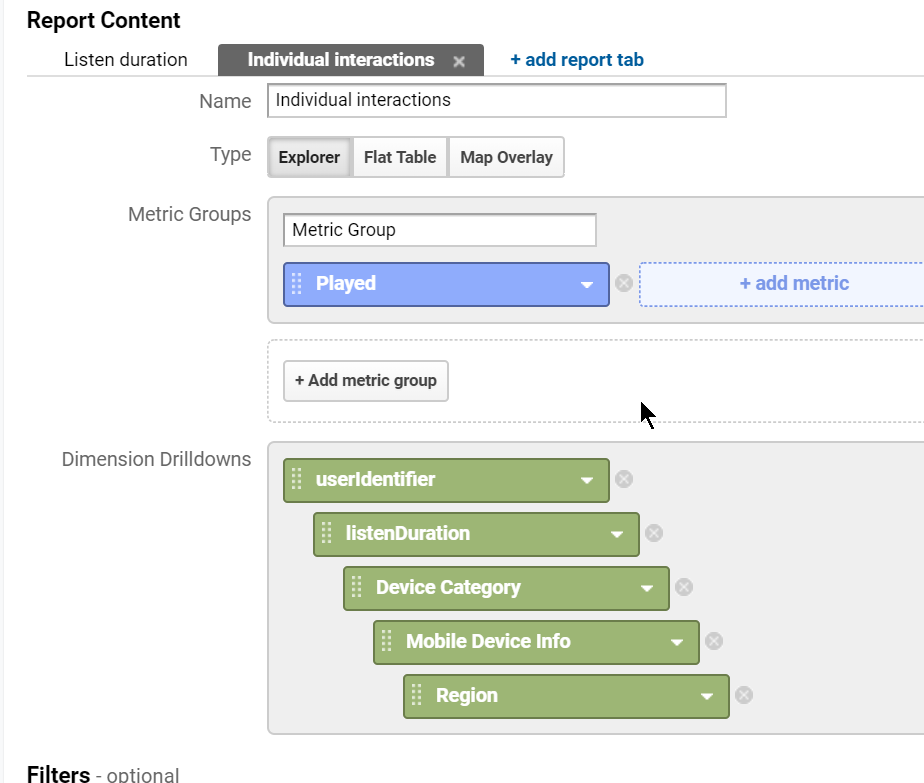Close the Individual interactions tab
Image resolution: width=924 pixels, height=783 pixels.
point(459,61)
